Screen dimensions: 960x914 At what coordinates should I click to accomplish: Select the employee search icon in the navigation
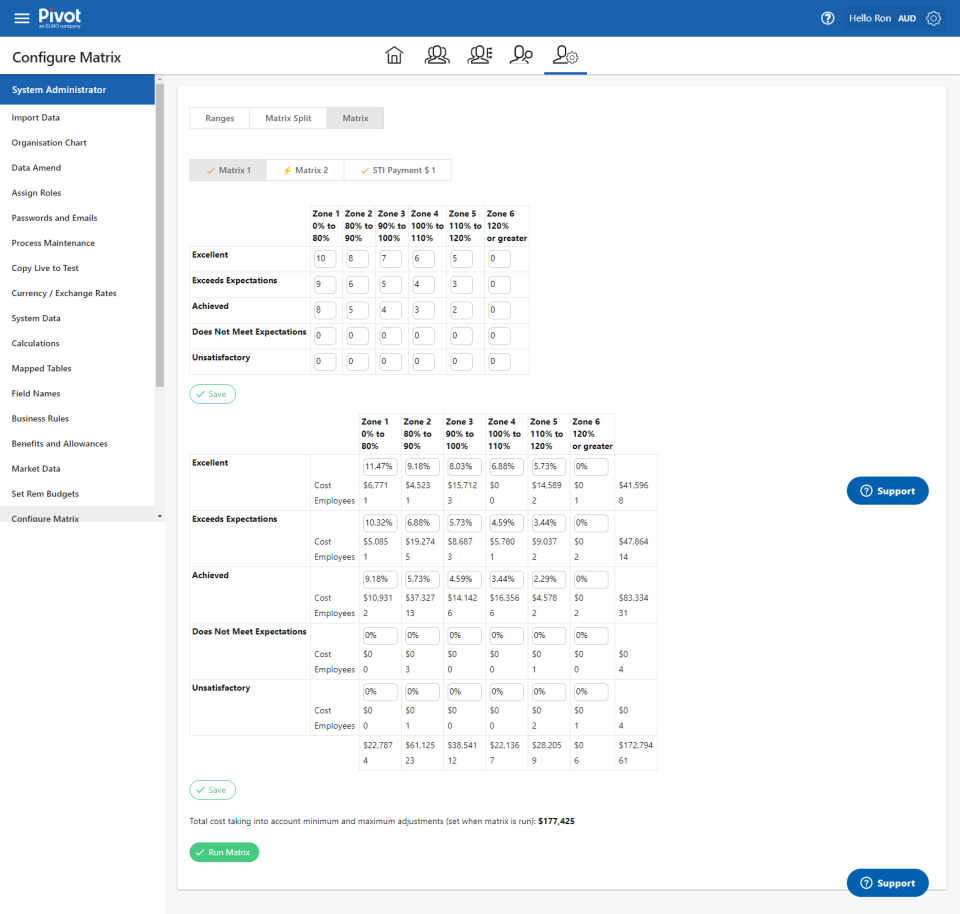tap(521, 56)
